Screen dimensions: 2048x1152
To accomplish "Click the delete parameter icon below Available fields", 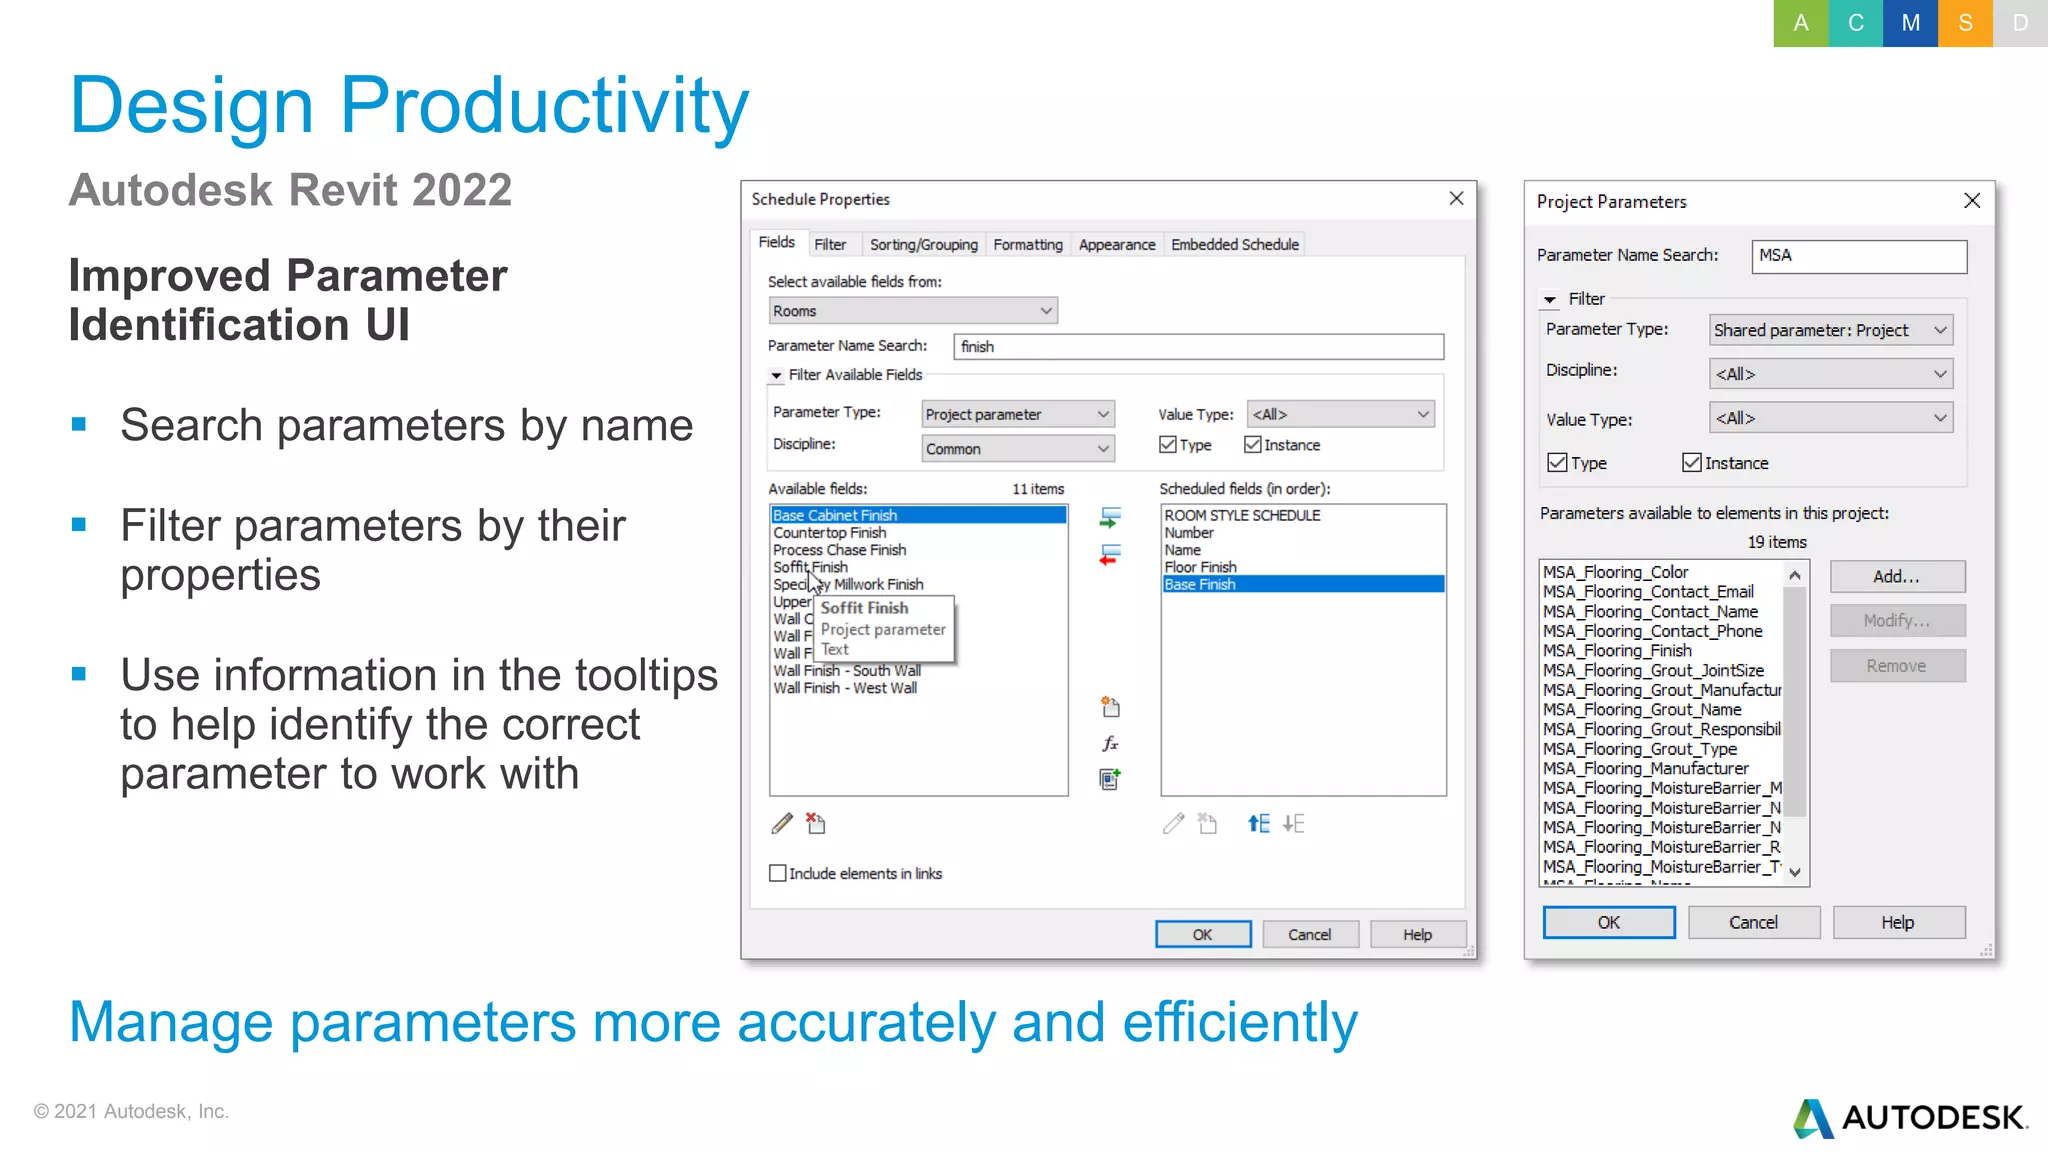I will [x=816, y=823].
